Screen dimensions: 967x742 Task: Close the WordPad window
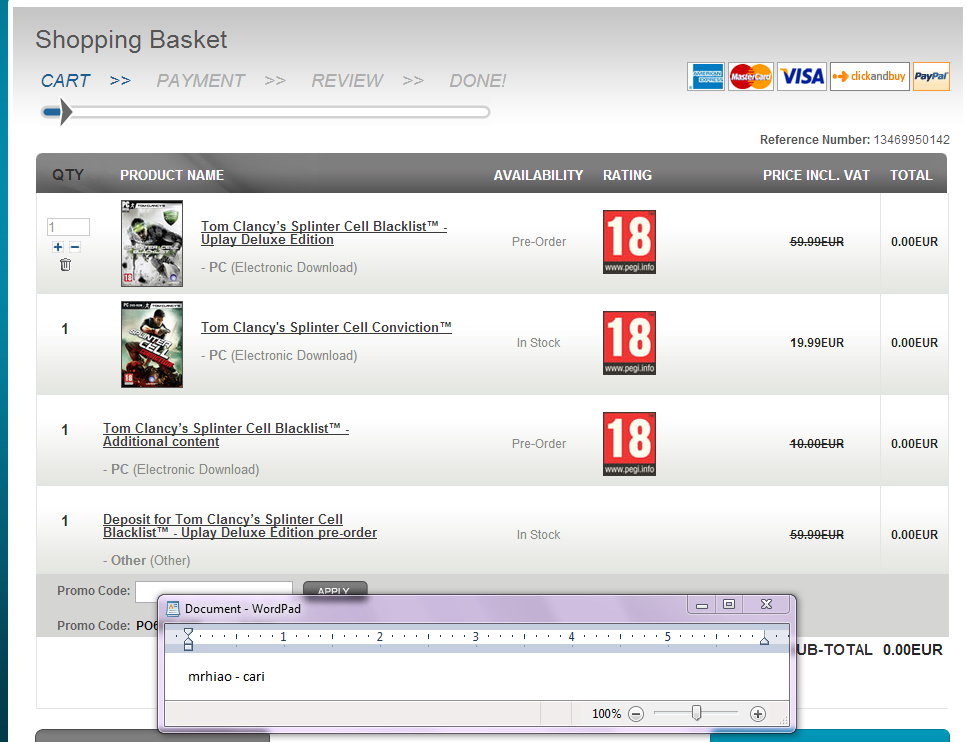coord(767,604)
